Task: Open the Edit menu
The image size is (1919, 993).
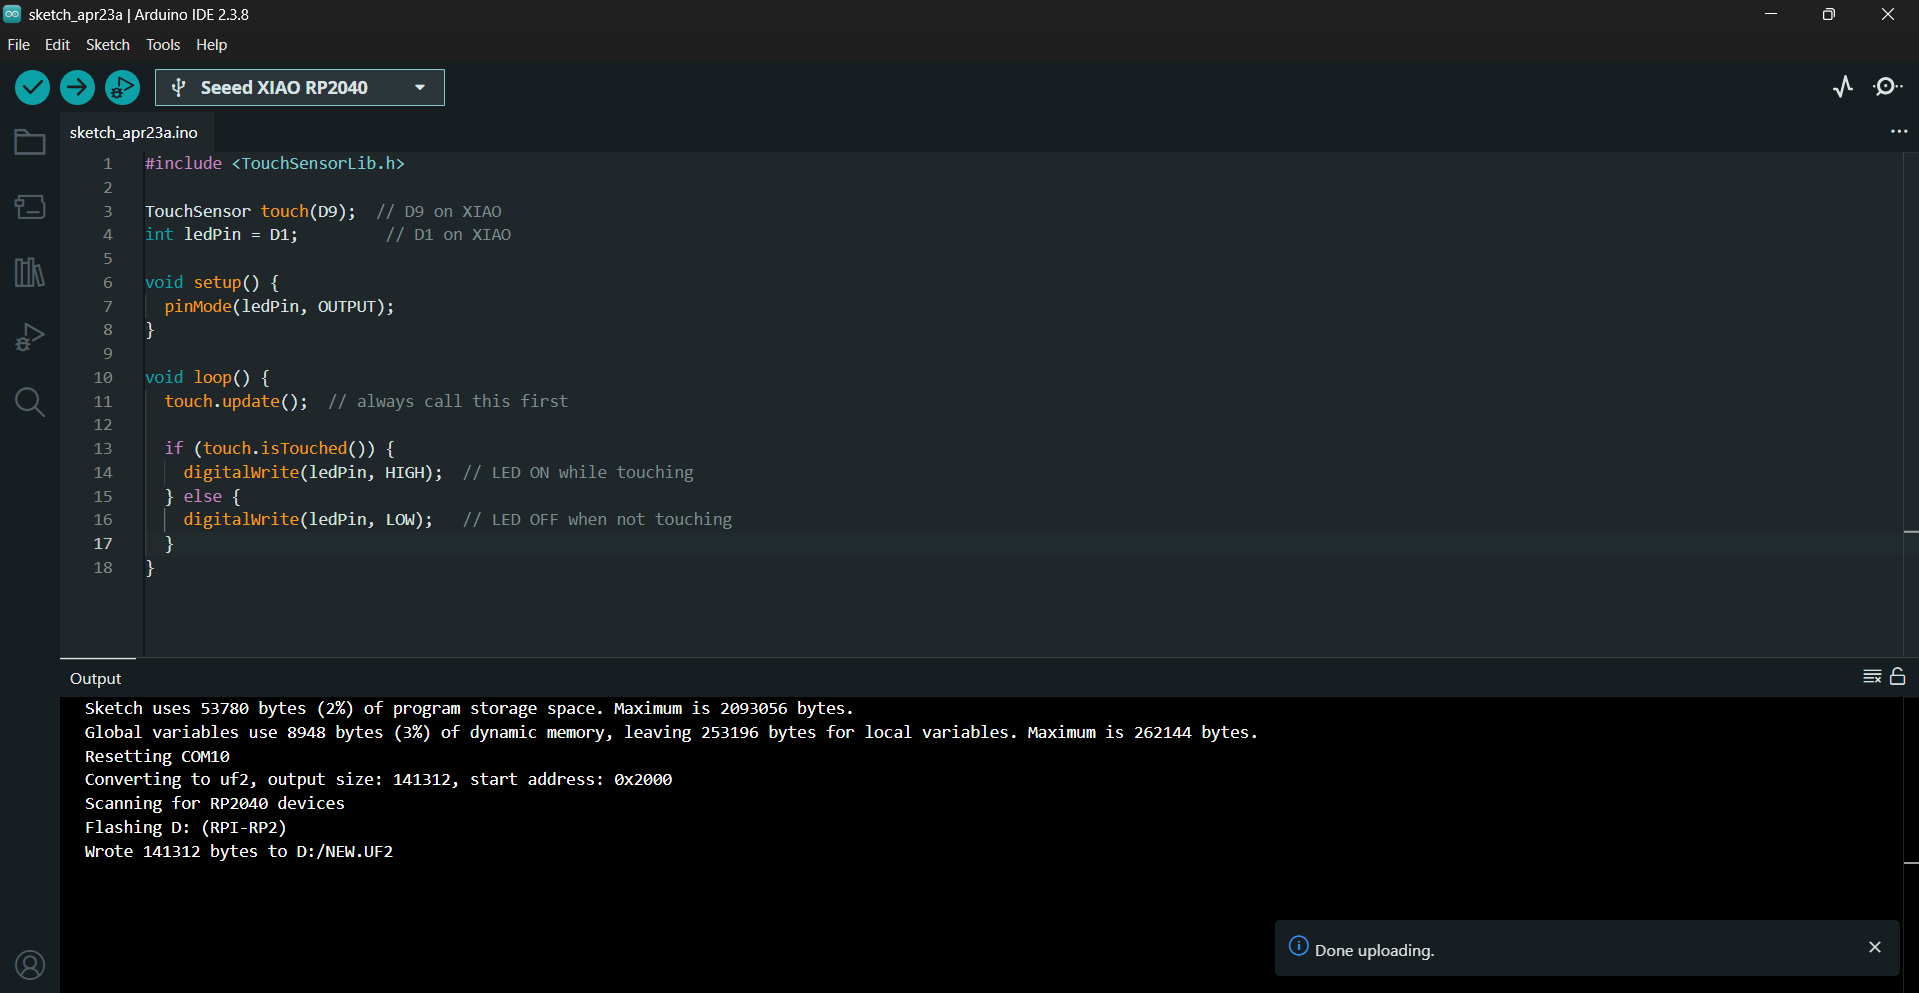Action: pyautogui.click(x=57, y=45)
